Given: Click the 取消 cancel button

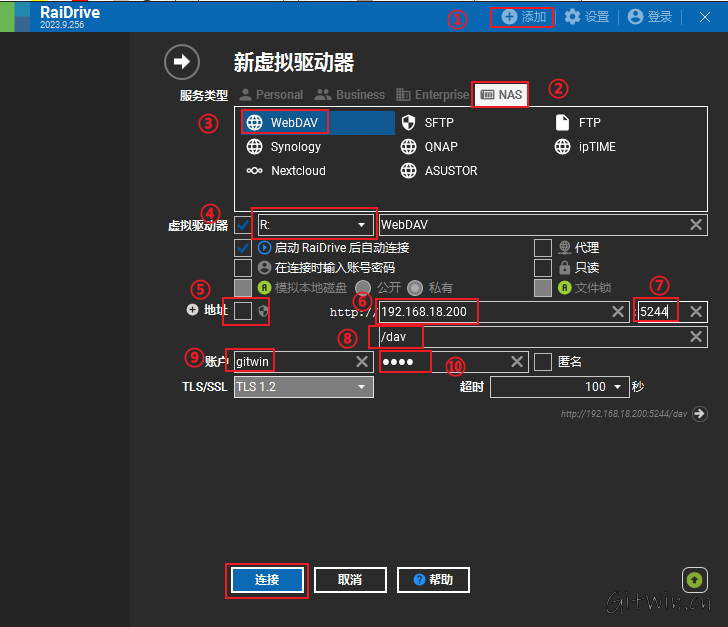Looking at the screenshot, I should 350,580.
